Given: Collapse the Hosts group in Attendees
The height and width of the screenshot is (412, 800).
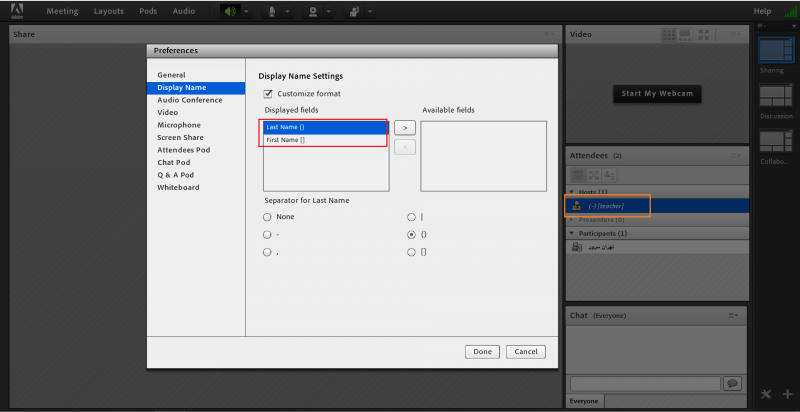Looking at the screenshot, I should coord(572,191).
